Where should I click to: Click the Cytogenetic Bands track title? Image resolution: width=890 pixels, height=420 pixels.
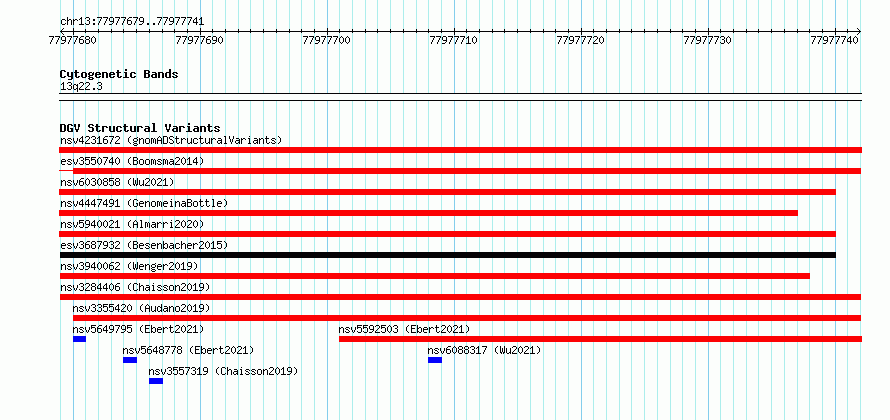[119, 74]
